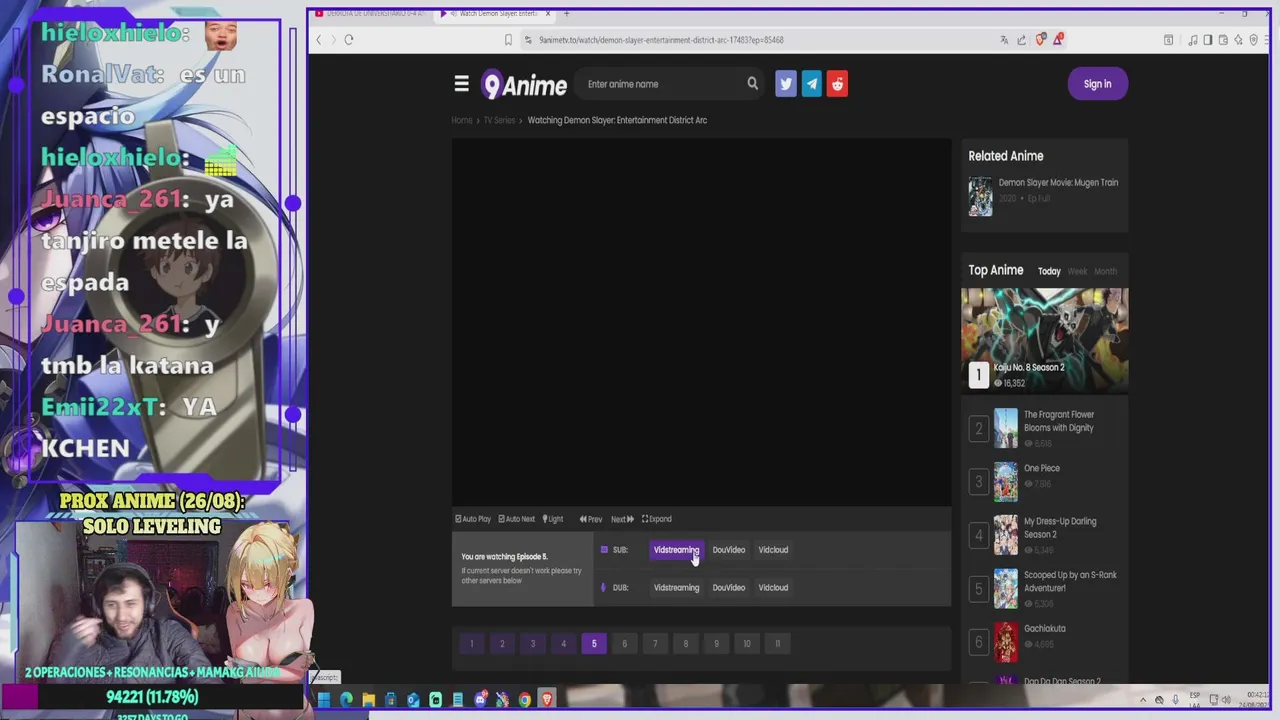Open Gachiakuta in Top Anime
1280x720 pixels.
[1044, 629]
